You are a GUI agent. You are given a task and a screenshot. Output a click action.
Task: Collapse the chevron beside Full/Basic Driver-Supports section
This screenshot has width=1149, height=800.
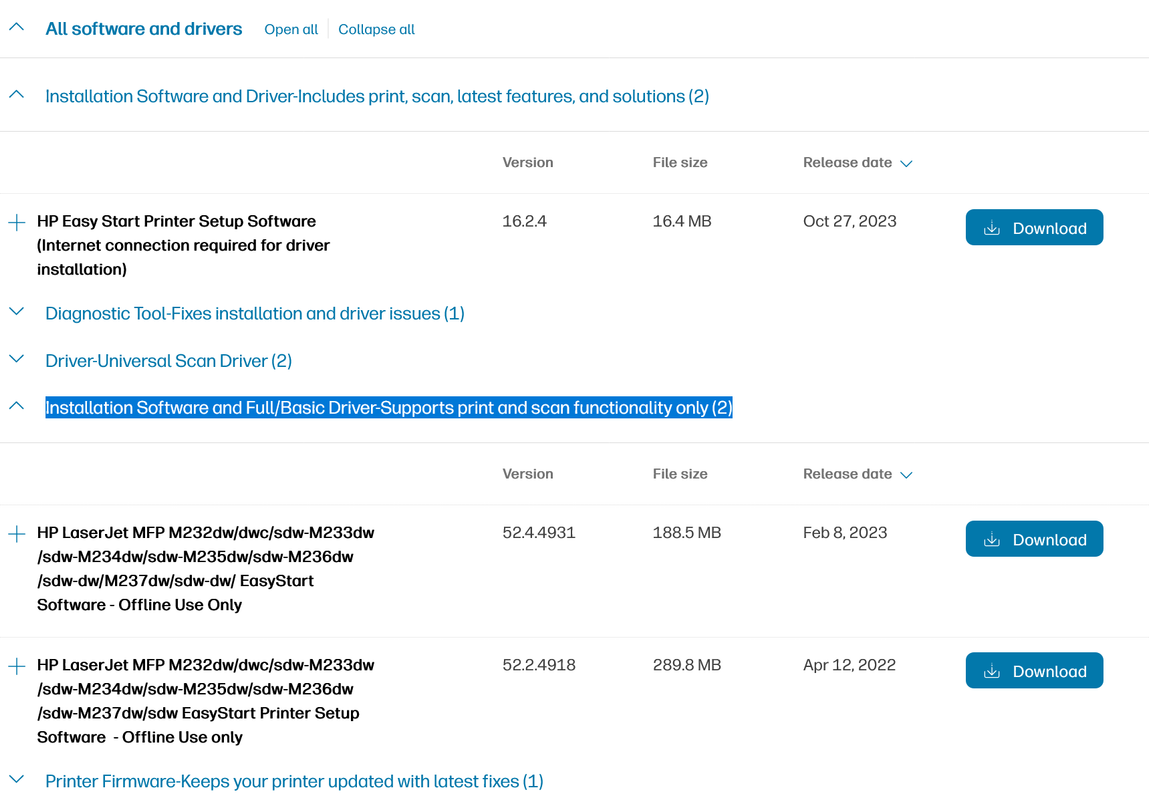click(x=16, y=407)
